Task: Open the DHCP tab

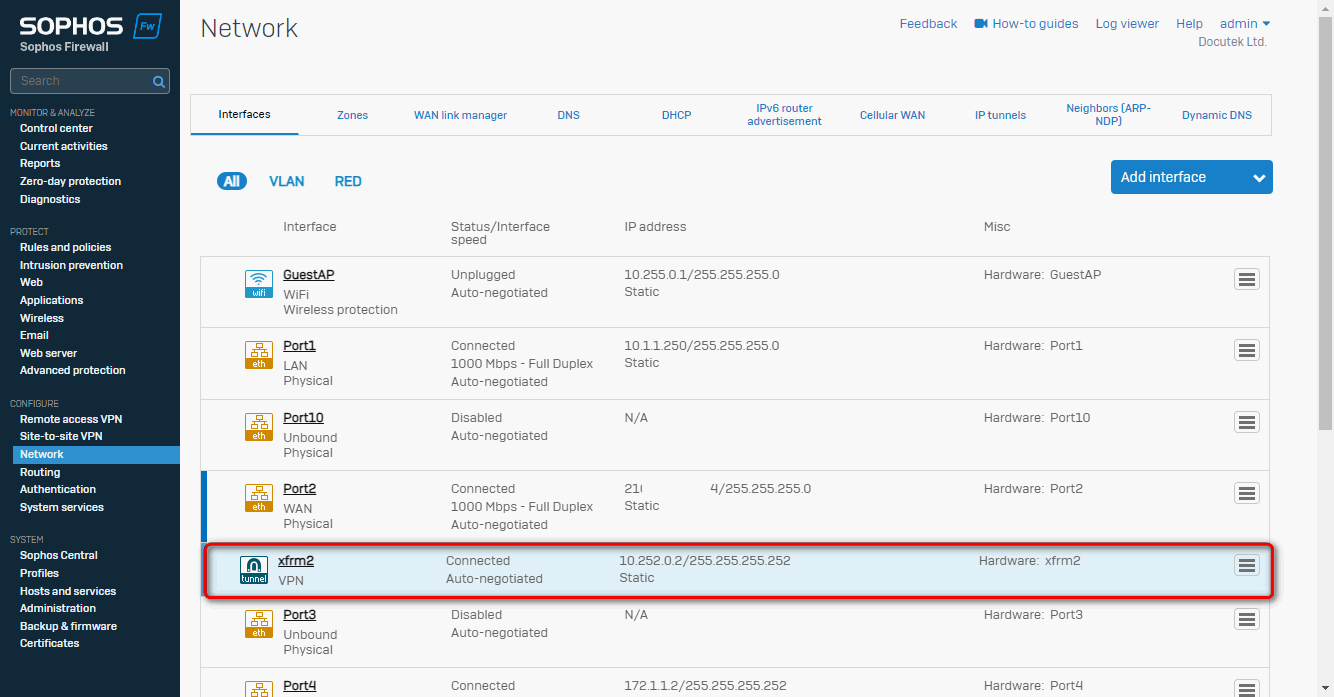Action: click(676, 115)
